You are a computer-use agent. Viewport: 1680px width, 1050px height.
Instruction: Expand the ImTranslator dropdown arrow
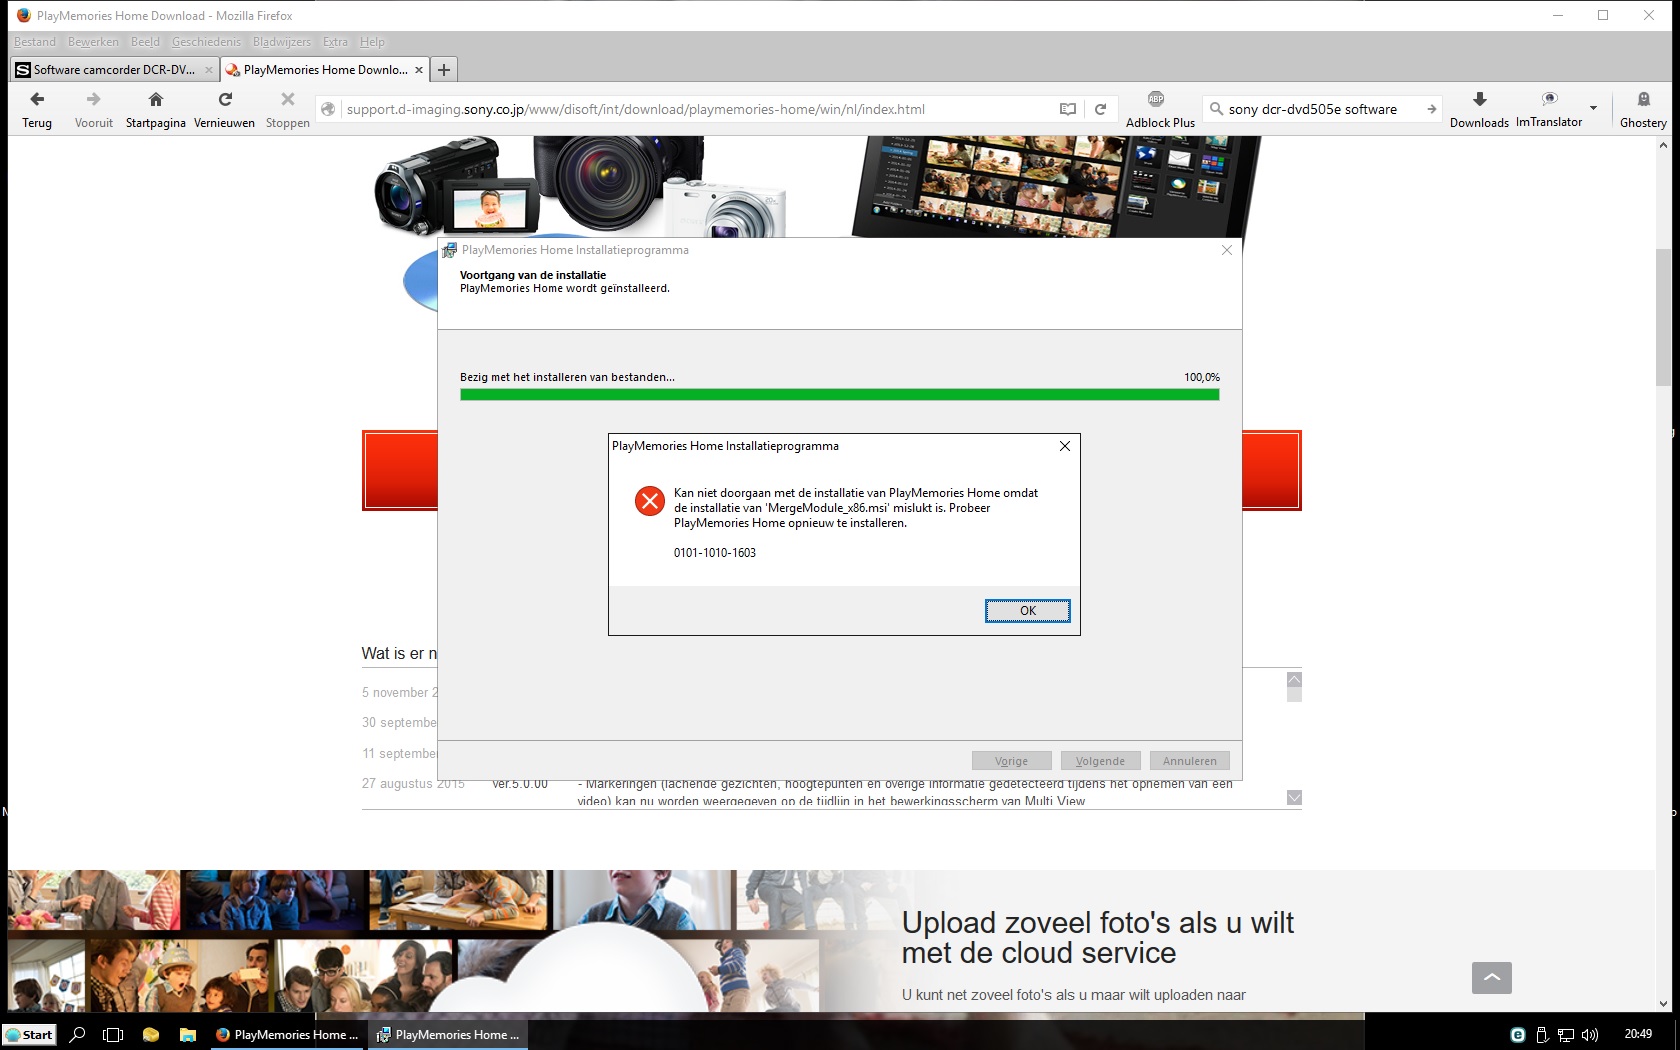1593,108
